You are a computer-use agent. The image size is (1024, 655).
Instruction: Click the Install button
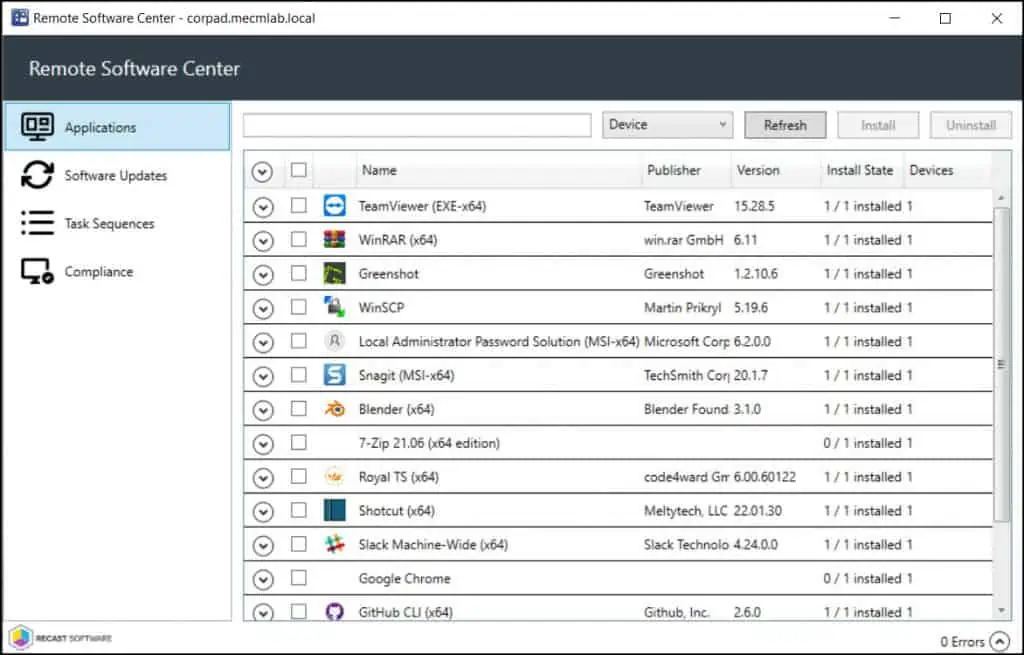(x=878, y=125)
